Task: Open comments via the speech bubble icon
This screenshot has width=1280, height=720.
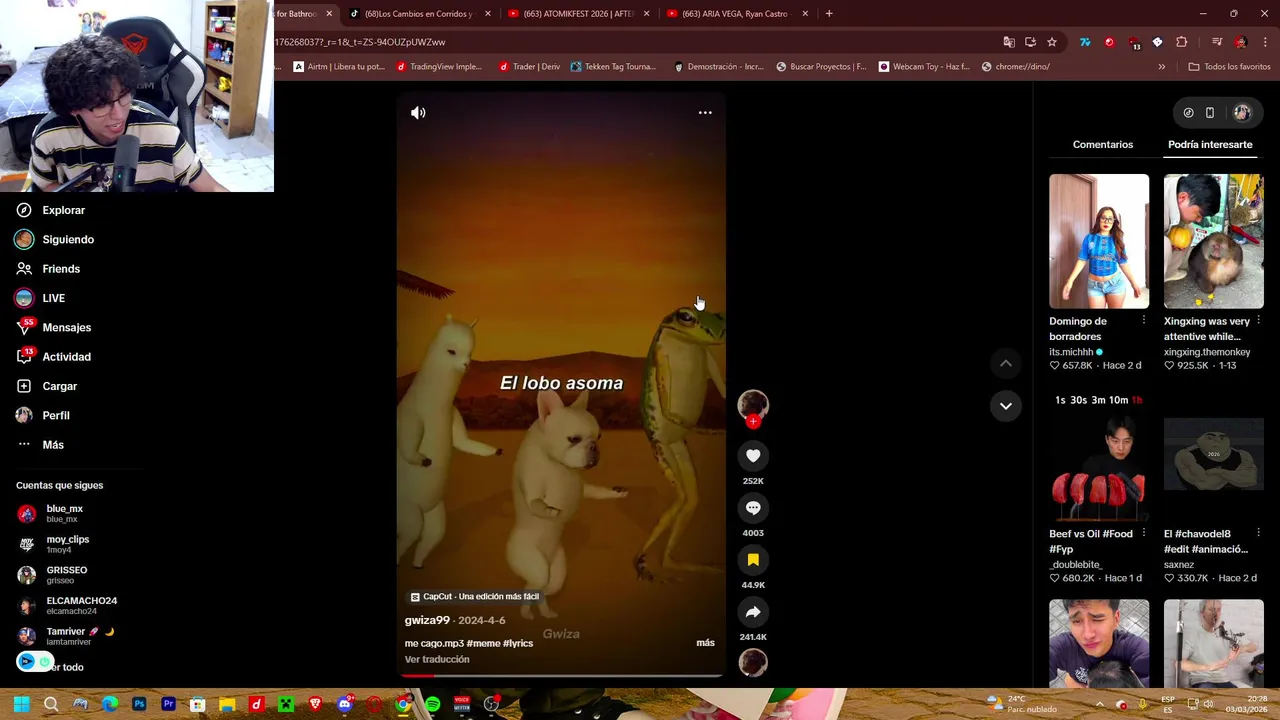Action: (x=753, y=508)
